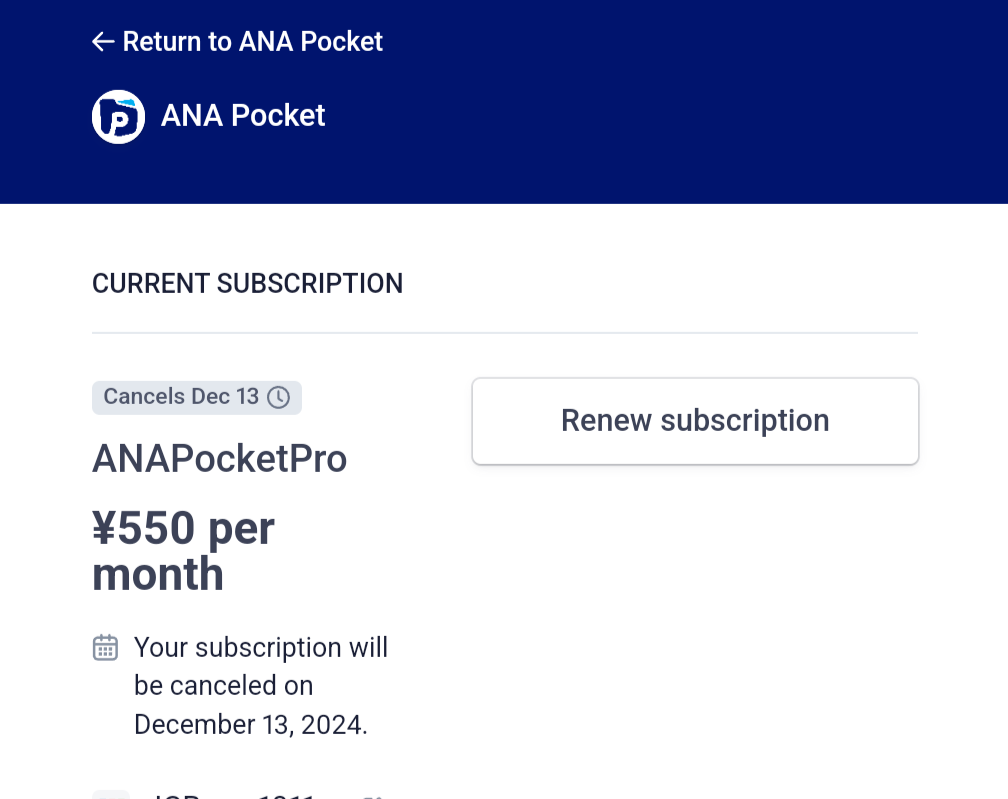Click "Your subscription will" text line
The image size is (1008, 799).
[261, 647]
